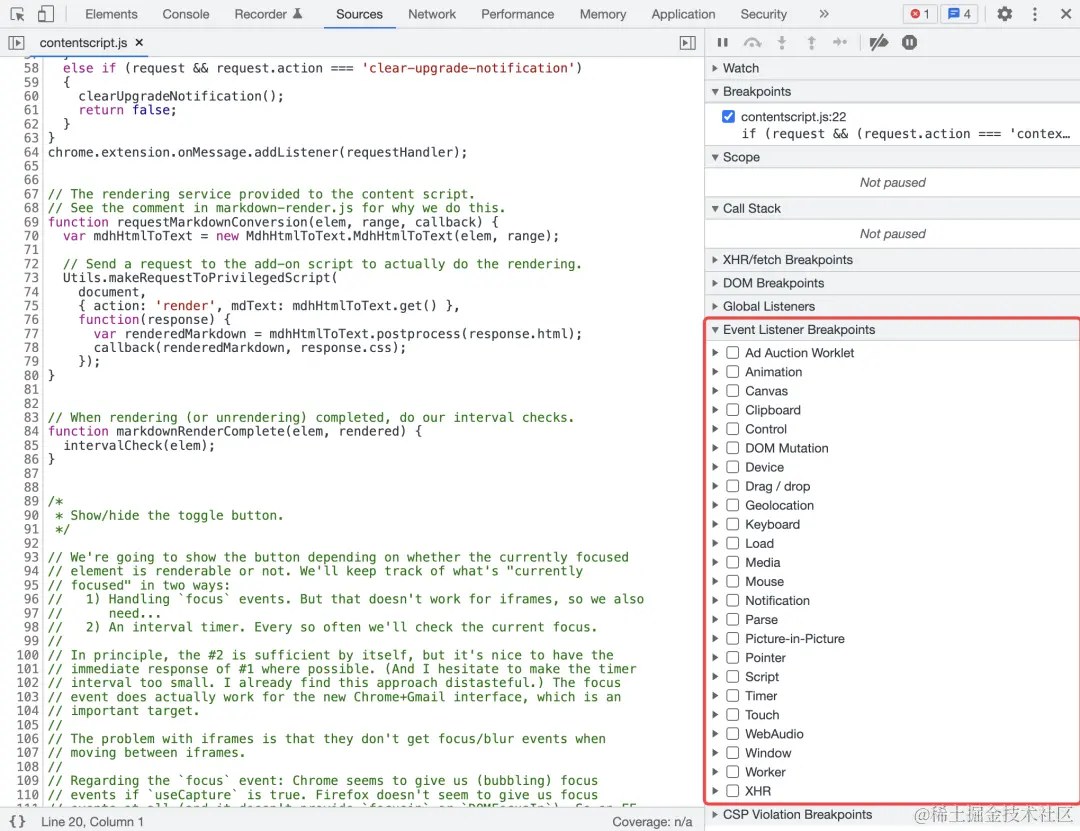
Task: Open the Network tab
Action: 432,14
